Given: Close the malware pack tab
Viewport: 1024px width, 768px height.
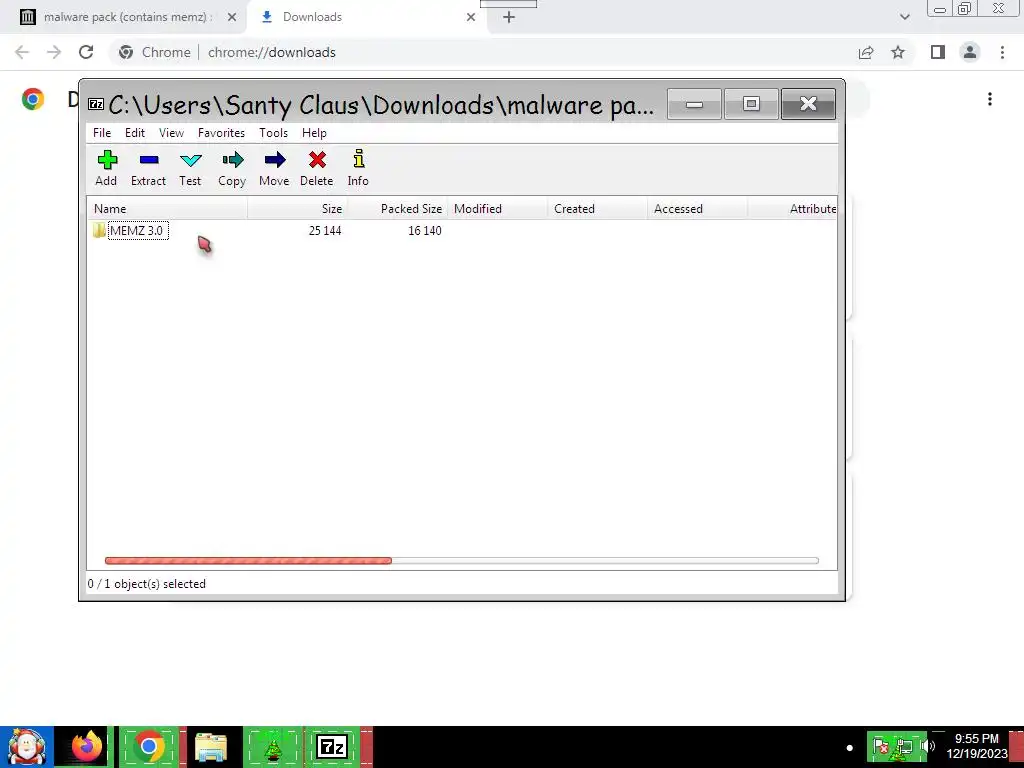Looking at the screenshot, I should (231, 17).
